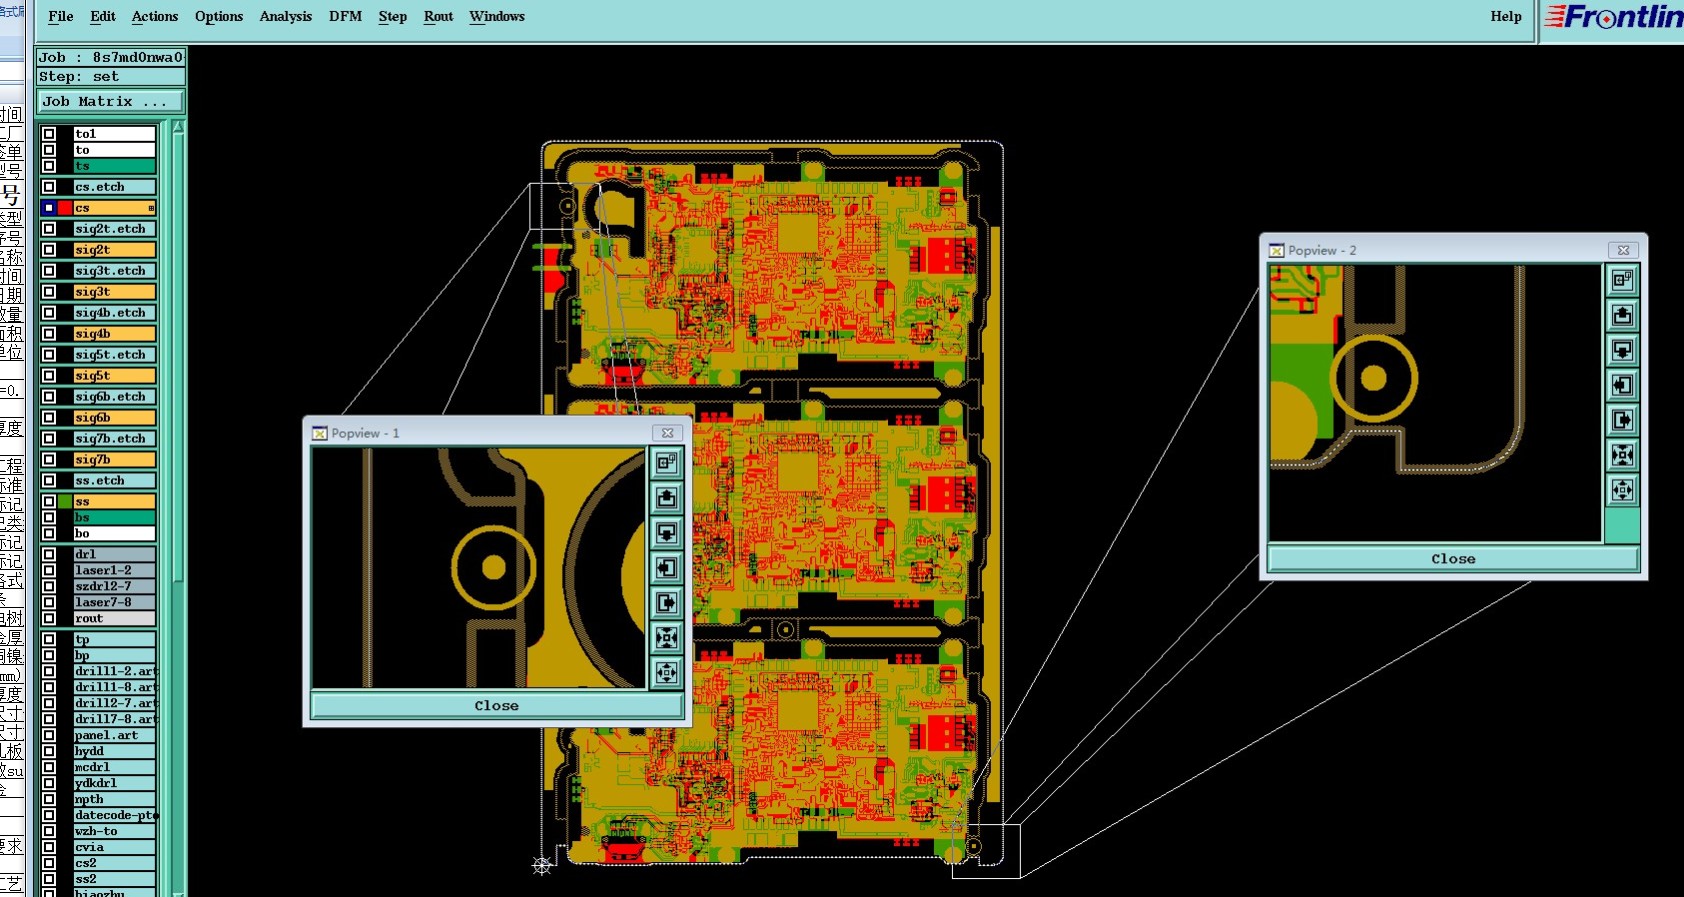Click the datum origin marker below the panel
This screenshot has width=1684, height=897.
pyautogui.click(x=542, y=865)
